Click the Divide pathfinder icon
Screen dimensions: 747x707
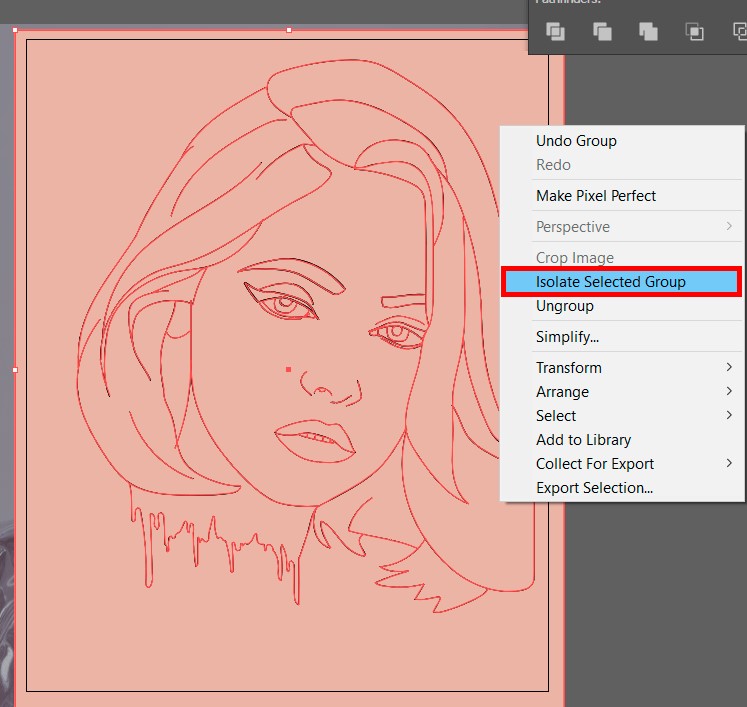coord(555,31)
